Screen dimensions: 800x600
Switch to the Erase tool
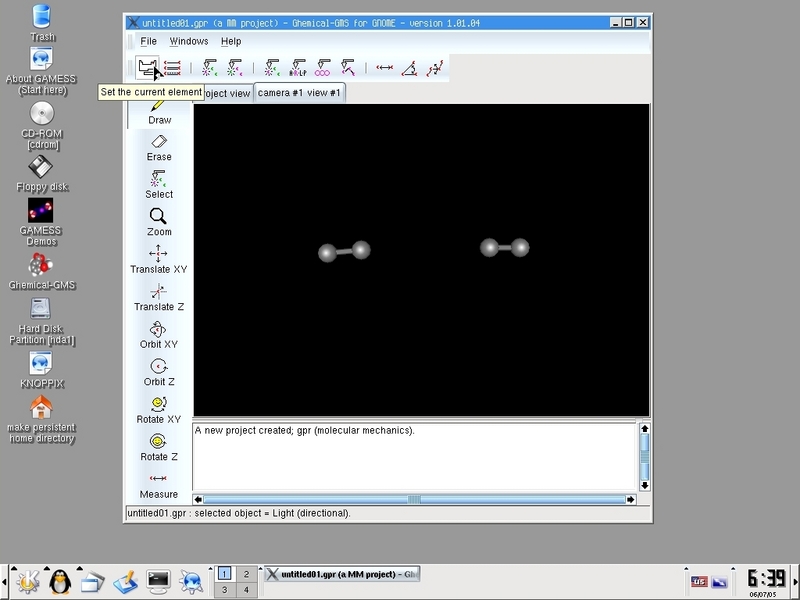pos(159,147)
